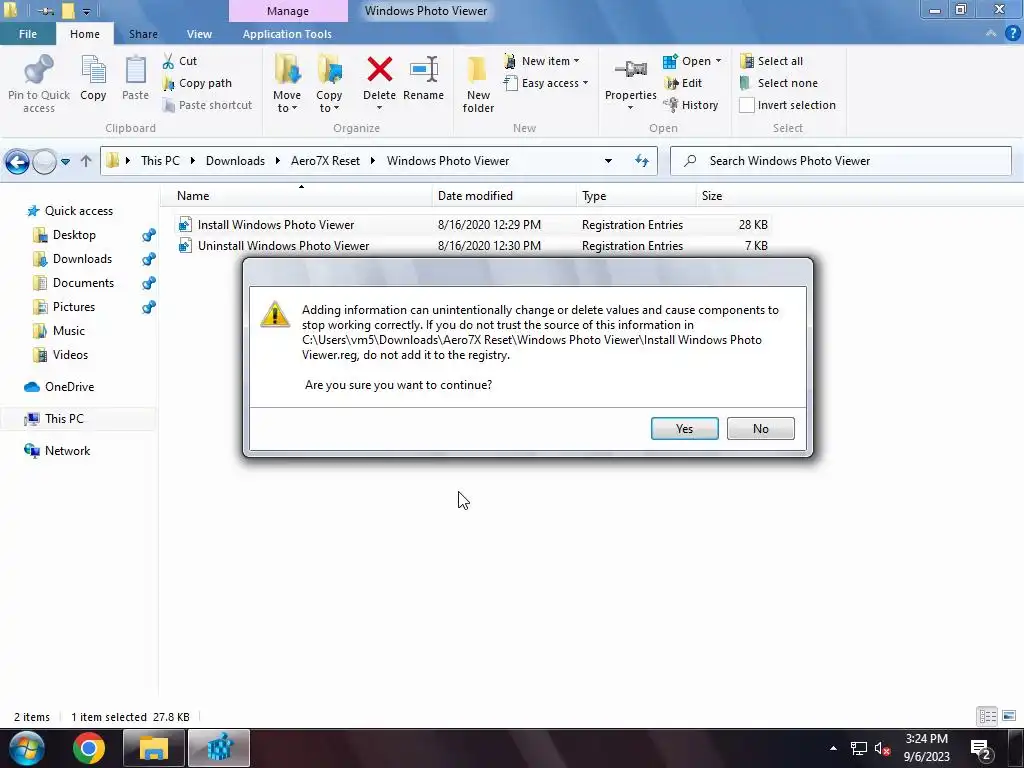The image size is (1024, 768).
Task: Click the Registry Editor taskbar icon
Action: tap(219, 748)
